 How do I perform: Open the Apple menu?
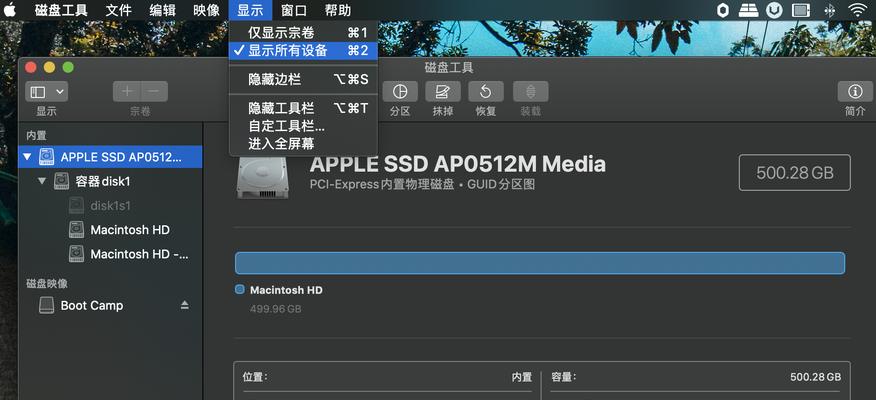click(x=11, y=9)
